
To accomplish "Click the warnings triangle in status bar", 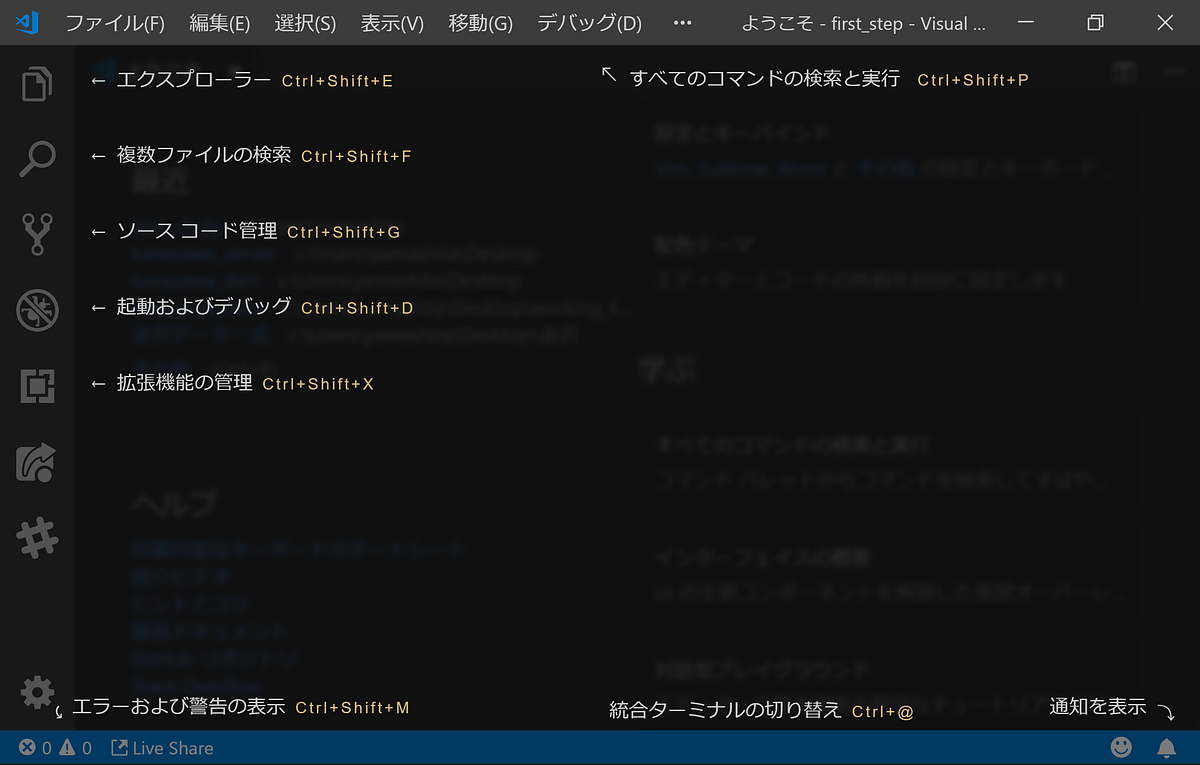I will pos(67,748).
